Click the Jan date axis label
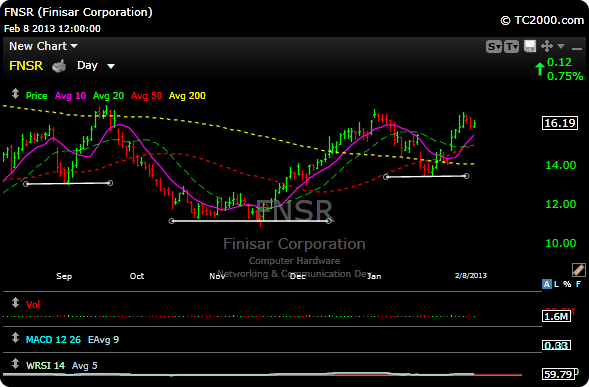 (374, 276)
